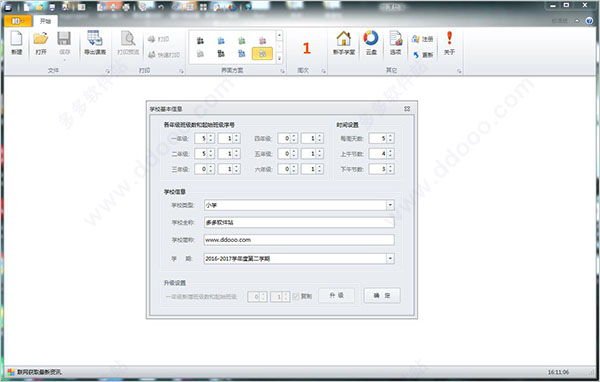
Task: Click the 升级 button
Action: [x=337, y=295]
